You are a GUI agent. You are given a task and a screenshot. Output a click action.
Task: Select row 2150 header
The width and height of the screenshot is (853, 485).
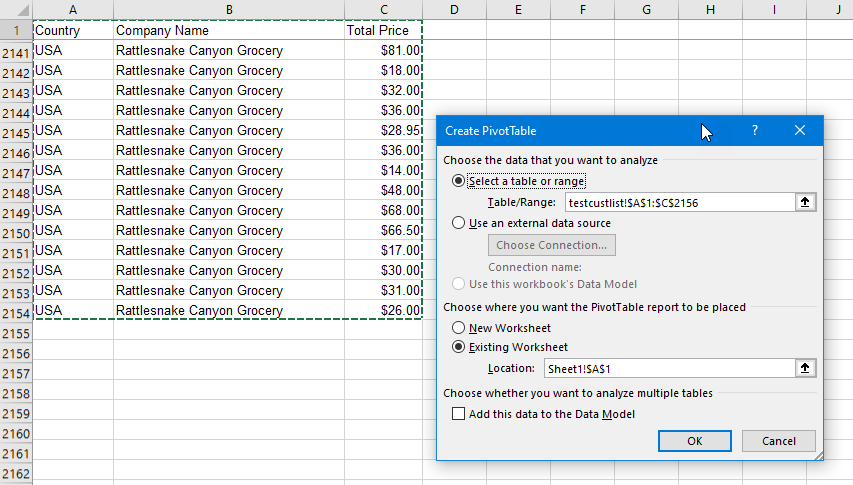pos(16,232)
